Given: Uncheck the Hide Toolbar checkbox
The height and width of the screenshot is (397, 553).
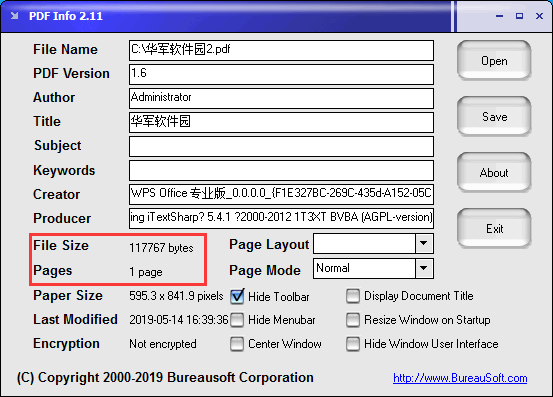Looking at the screenshot, I should click(x=237, y=297).
